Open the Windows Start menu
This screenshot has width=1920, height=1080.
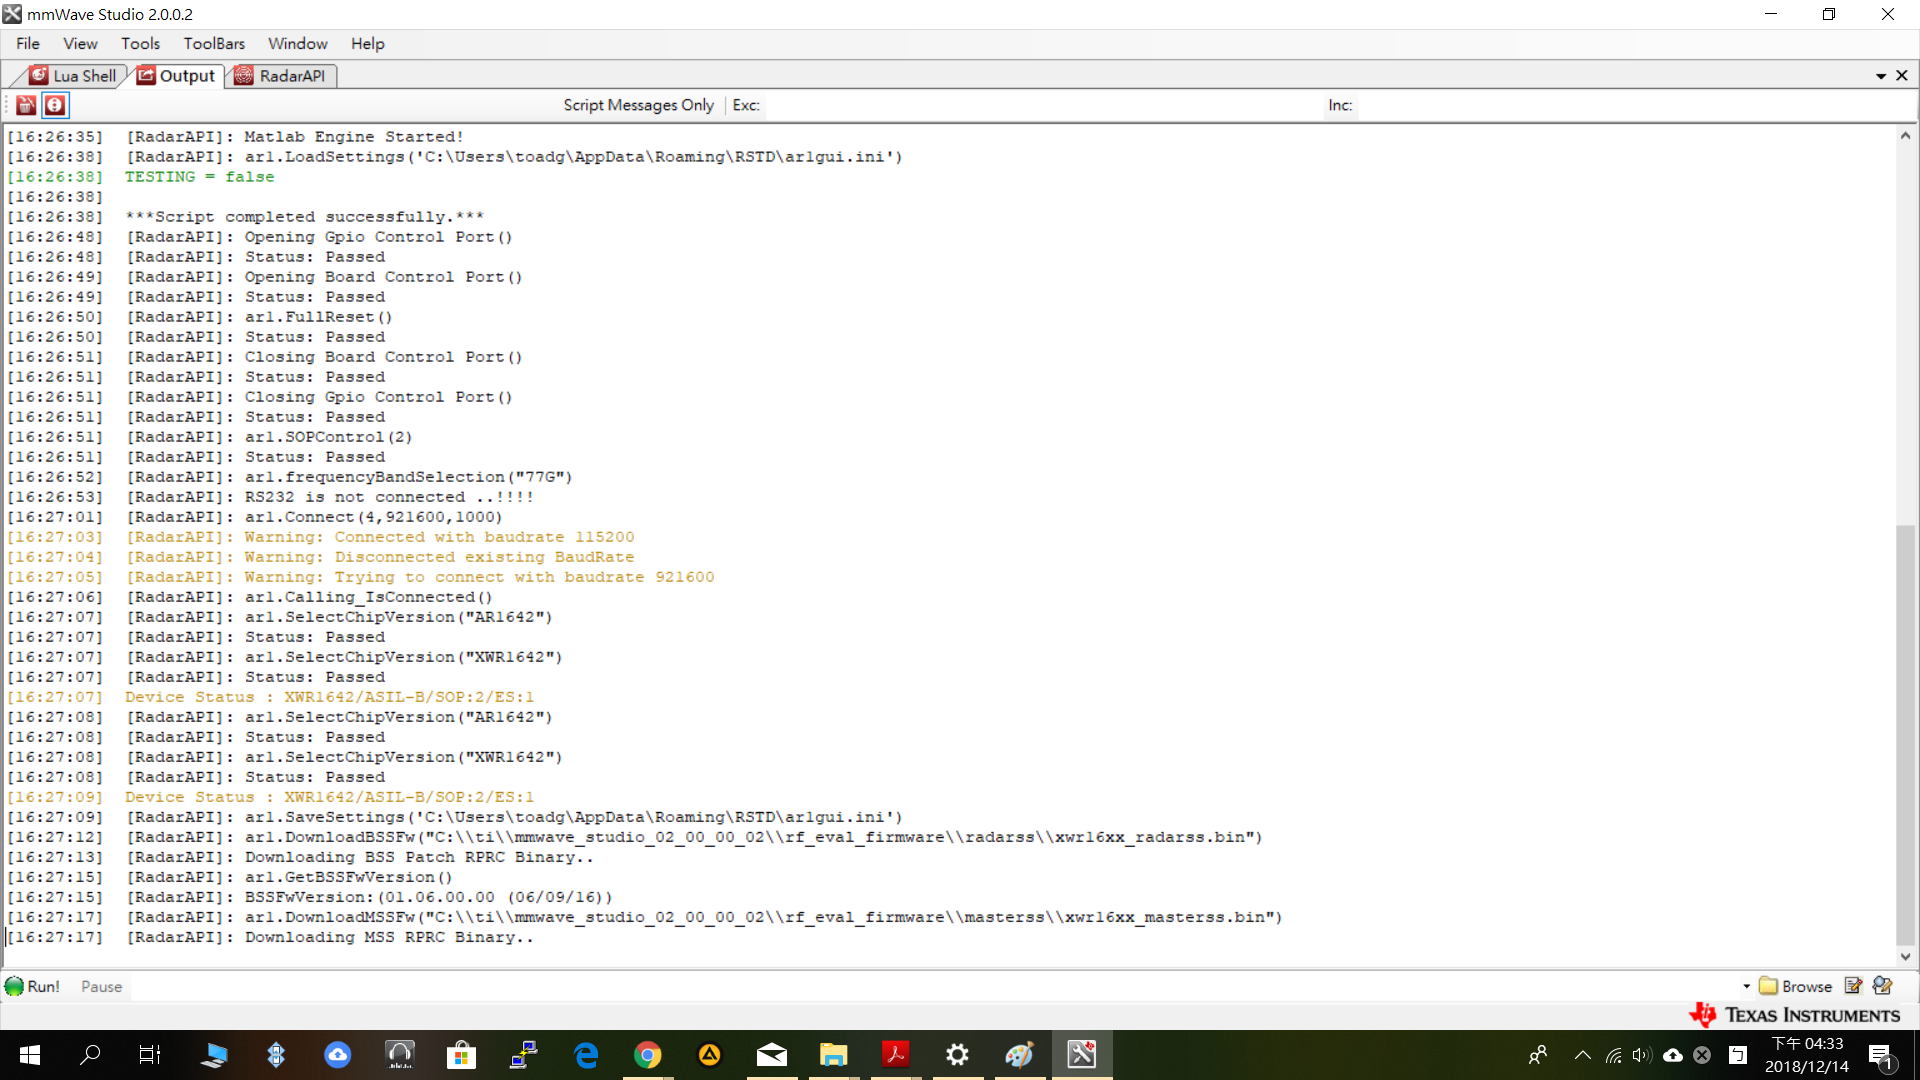(30, 1055)
